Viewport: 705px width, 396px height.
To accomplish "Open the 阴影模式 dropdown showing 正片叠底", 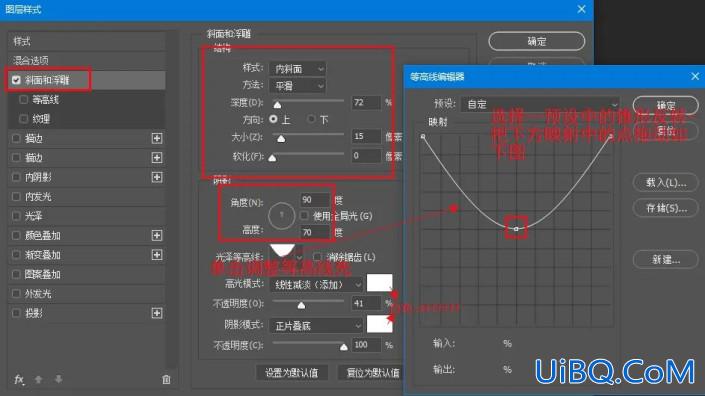I will pos(316,325).
